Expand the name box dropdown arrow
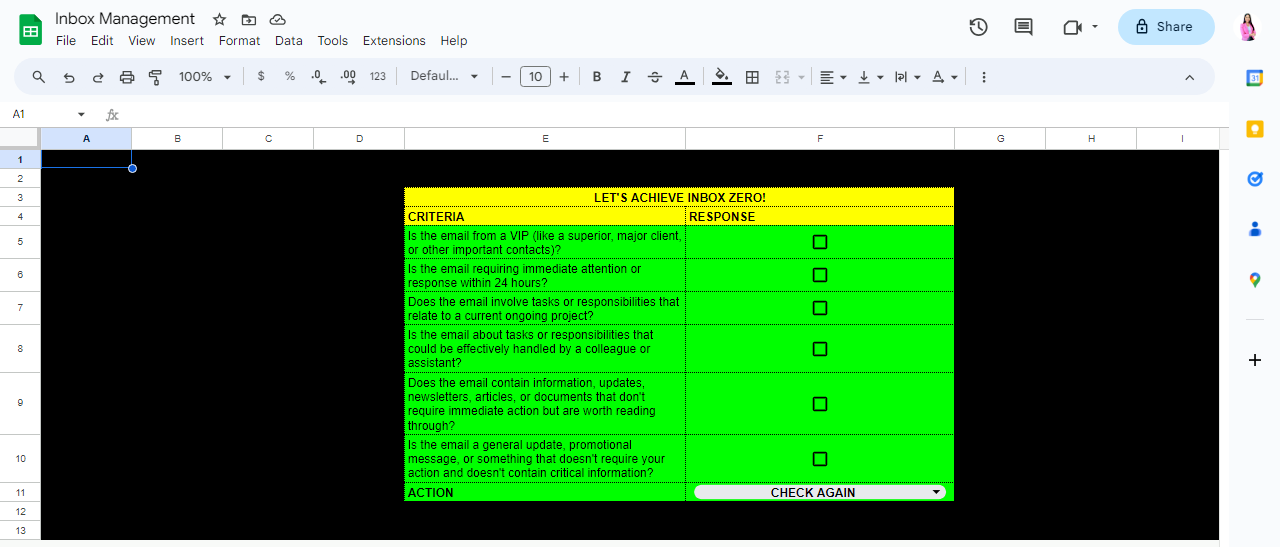Image resolution: width=1280 pixels, height=547 pixels. click(x=81, y=115)
